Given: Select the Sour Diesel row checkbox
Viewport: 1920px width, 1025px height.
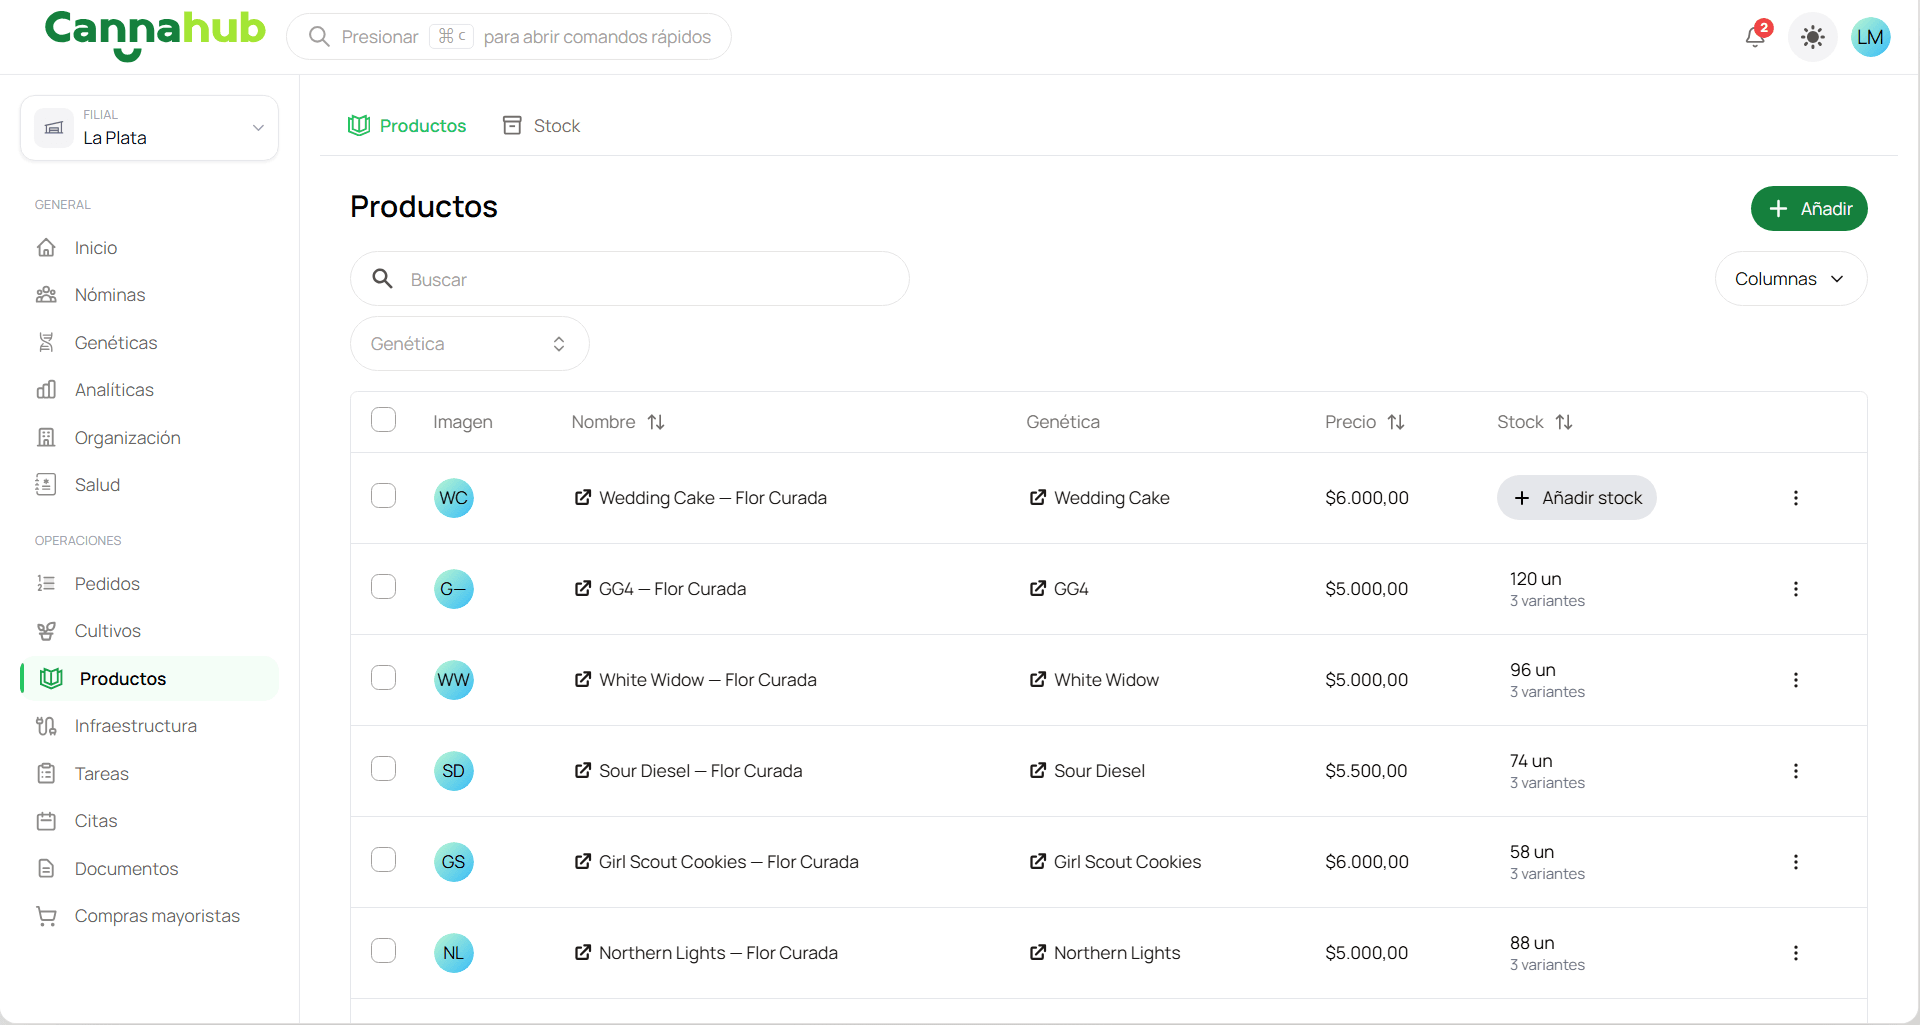Looking at the screenshot, I should pyautogui.click(x=383, y=769).
